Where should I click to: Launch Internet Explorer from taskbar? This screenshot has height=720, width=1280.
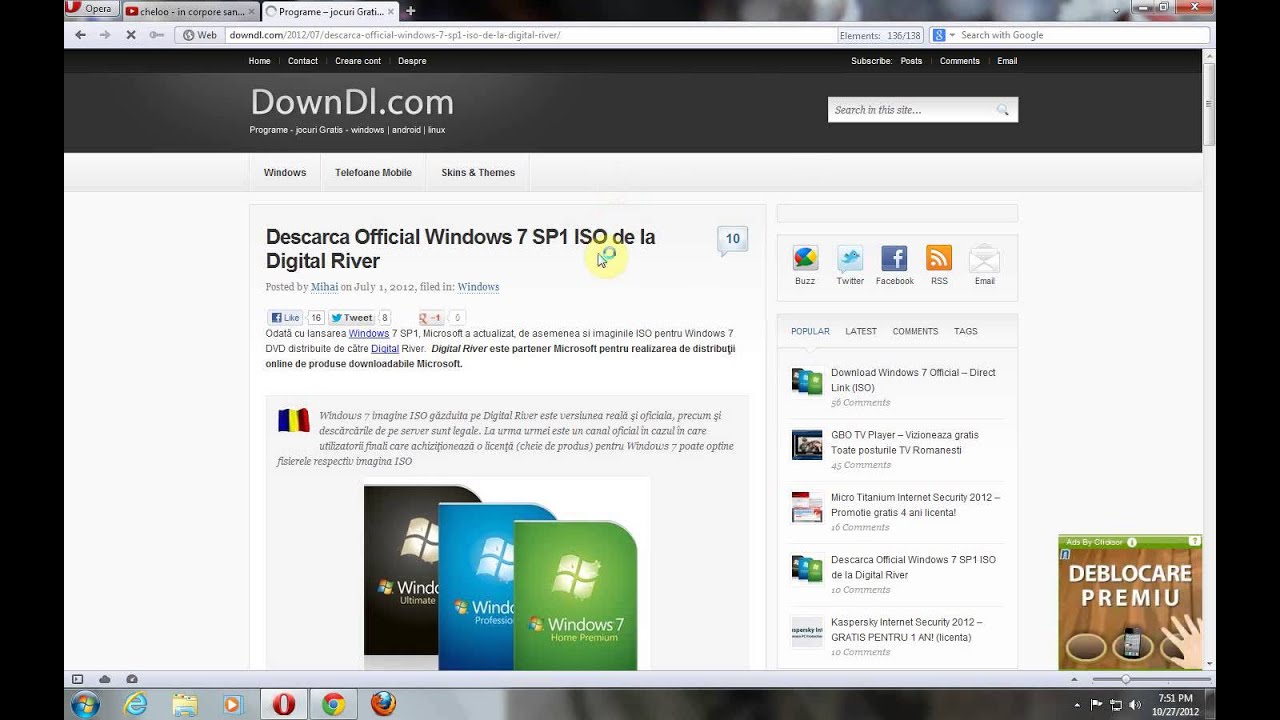pos(136,704)
